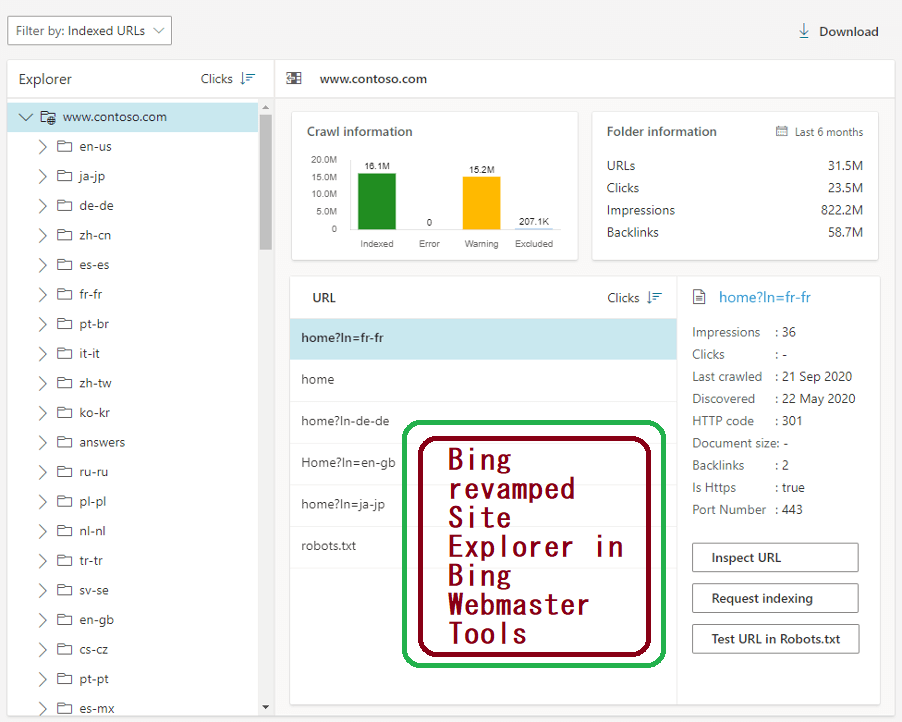This screenshot has width=902, height=722.
Task: Expand the de-de folder
Action: (43, 205)
